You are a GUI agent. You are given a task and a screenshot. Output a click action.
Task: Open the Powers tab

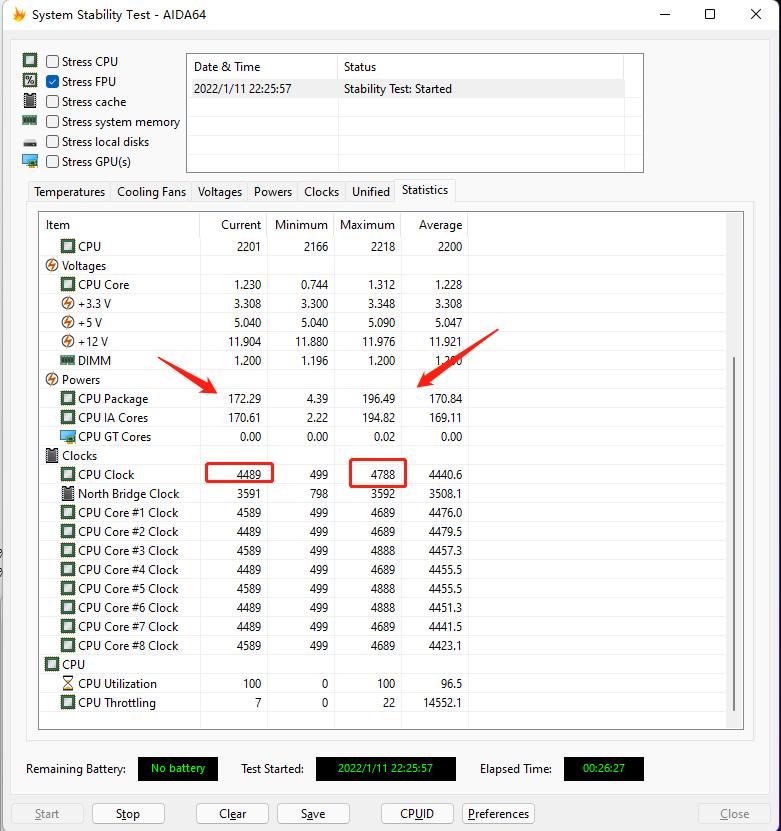coord(273,191)
